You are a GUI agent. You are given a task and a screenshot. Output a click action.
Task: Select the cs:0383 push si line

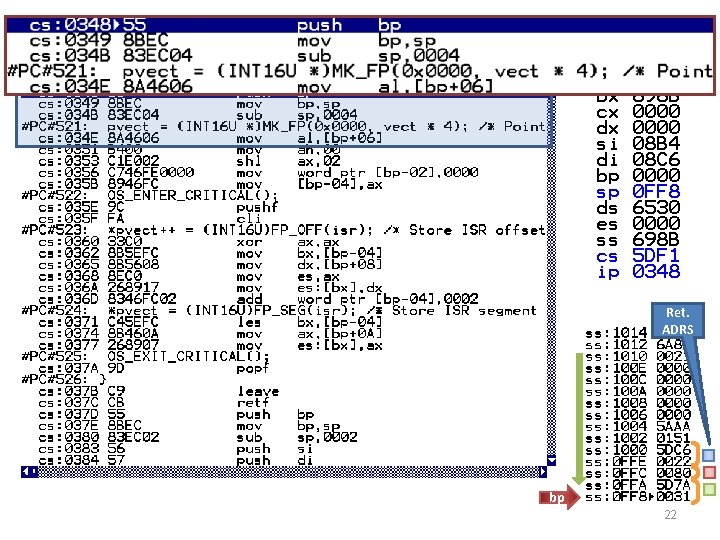pyautogui.click(x=176, y=449)
